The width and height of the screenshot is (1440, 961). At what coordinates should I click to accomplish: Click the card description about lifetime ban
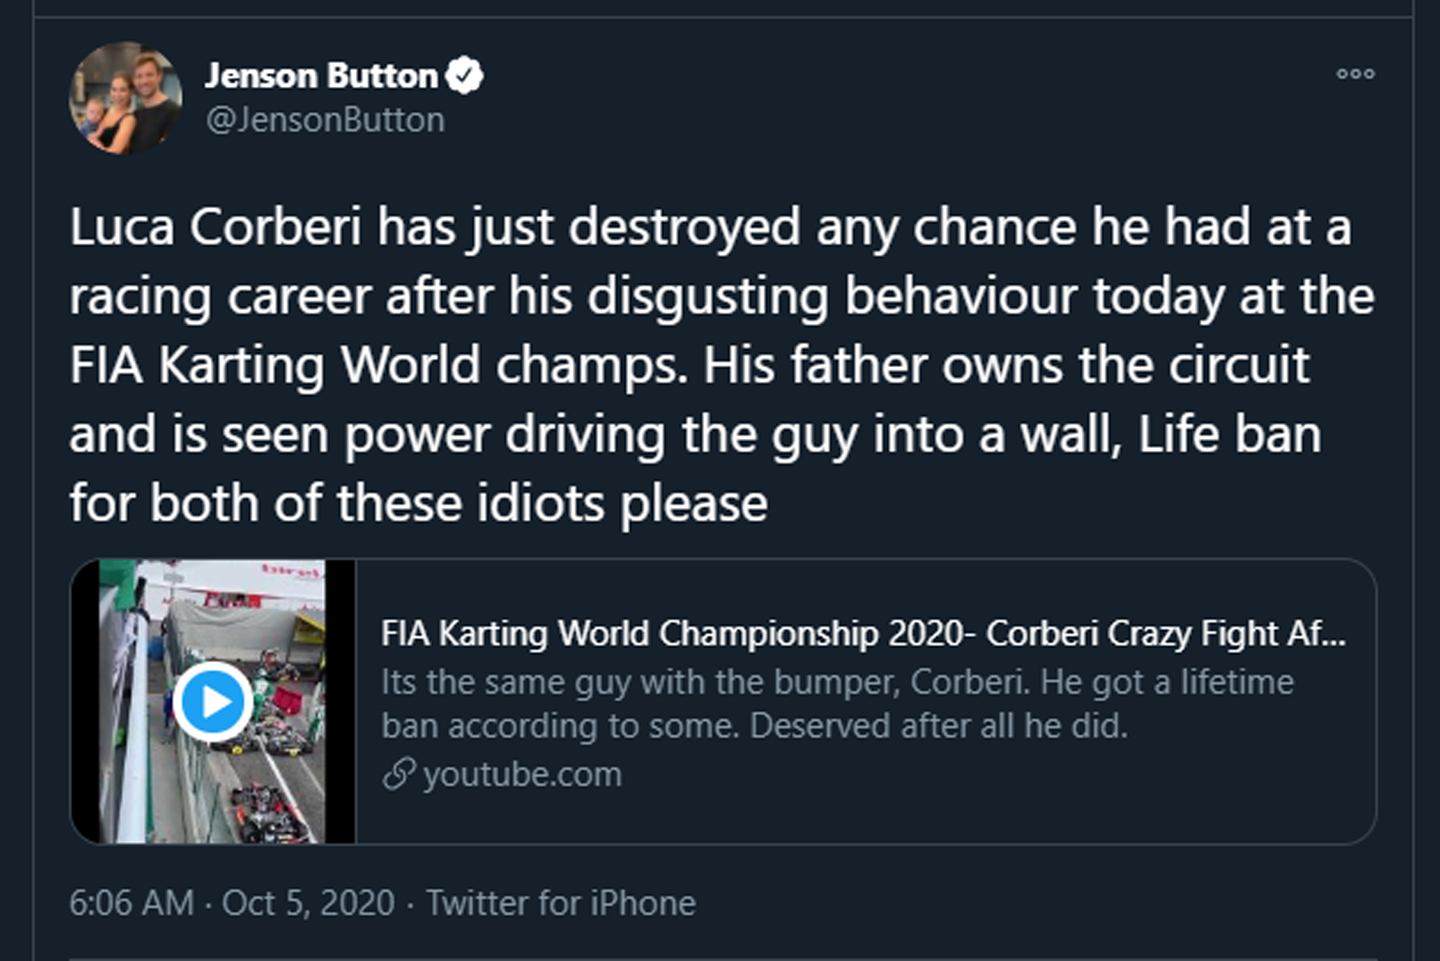click(836, 703)
